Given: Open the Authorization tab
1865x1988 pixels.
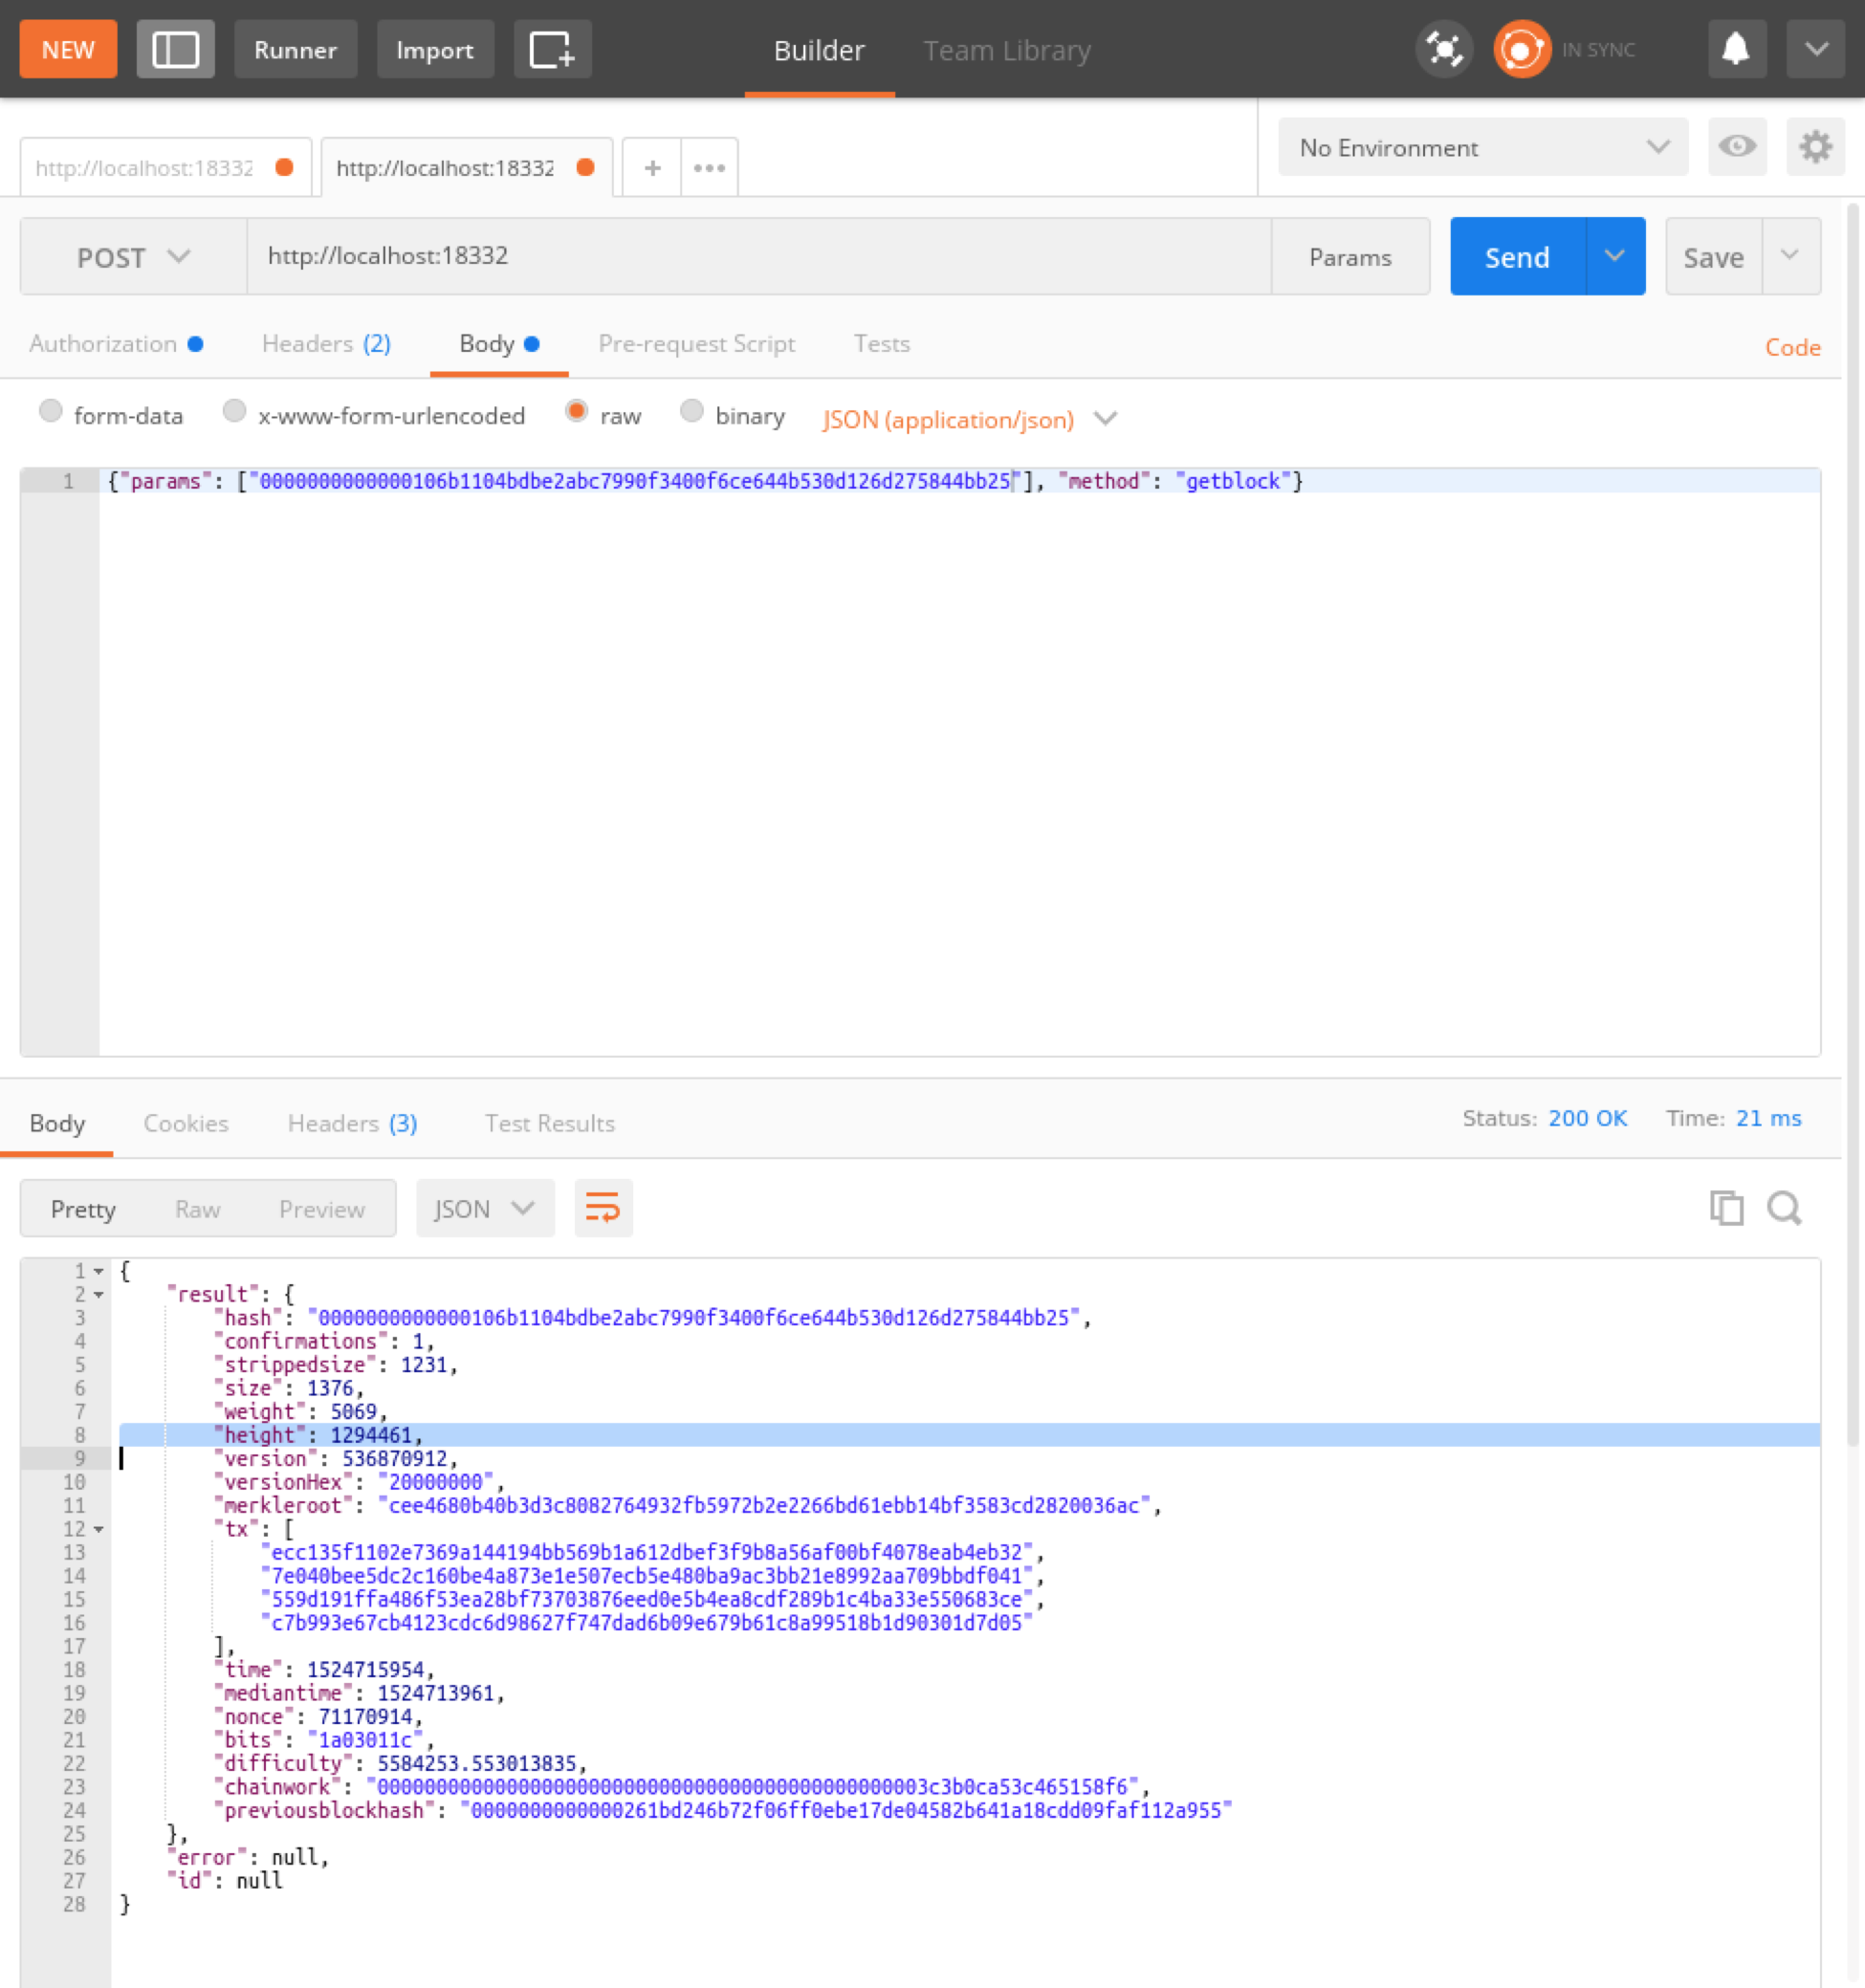Looking at the screenshot, I should pos(116,343).
